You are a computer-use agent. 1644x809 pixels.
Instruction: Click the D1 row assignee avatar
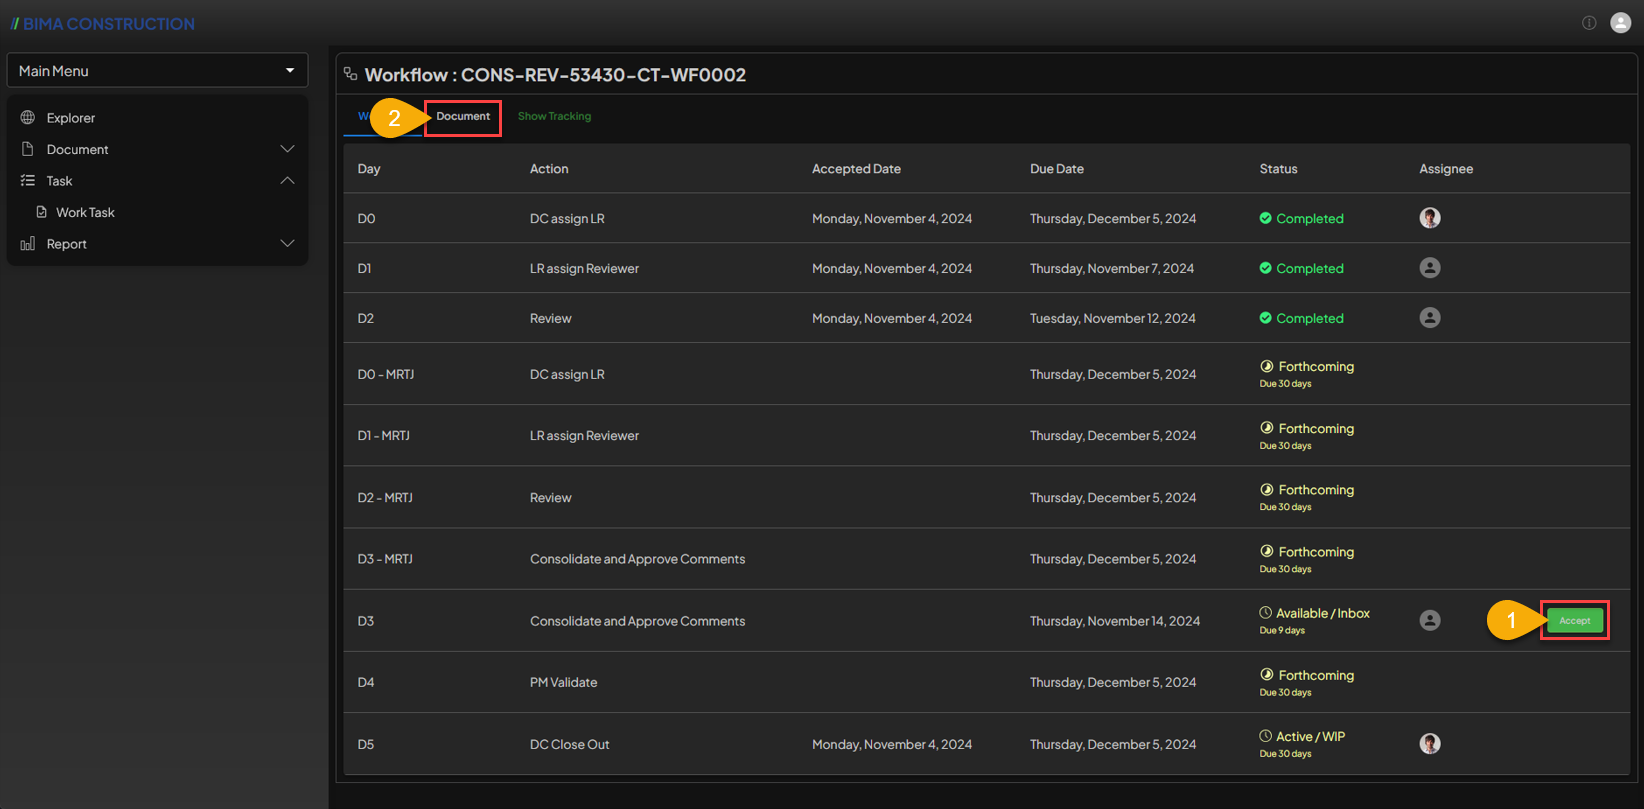click(x=1430, y=268)
